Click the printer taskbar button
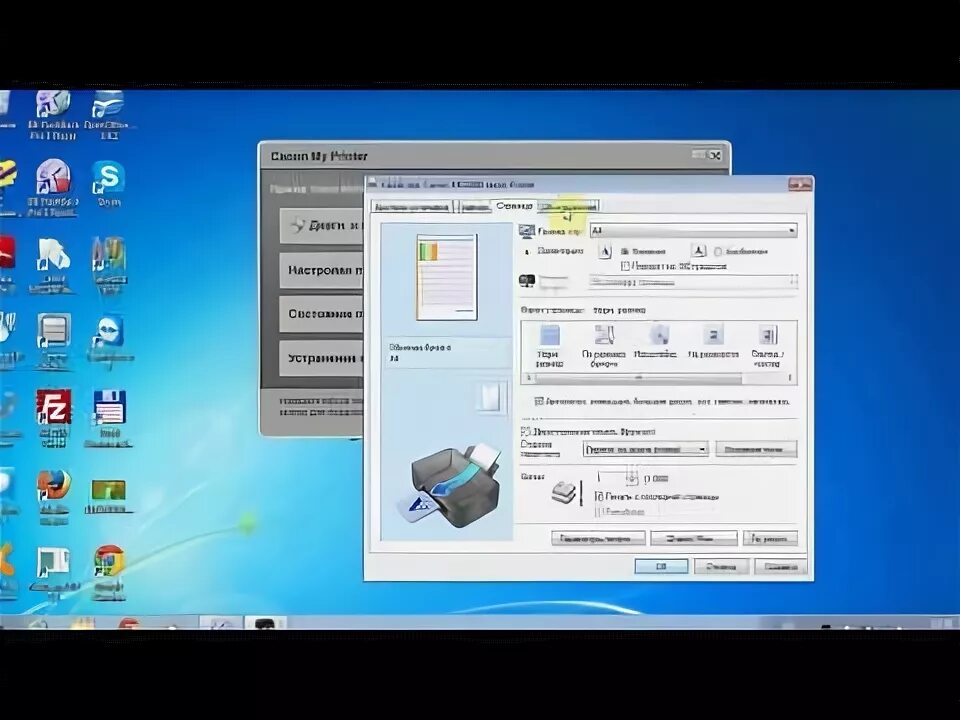Image resolution: width=960 pixels, height=720 pixels. pos(265,623)
